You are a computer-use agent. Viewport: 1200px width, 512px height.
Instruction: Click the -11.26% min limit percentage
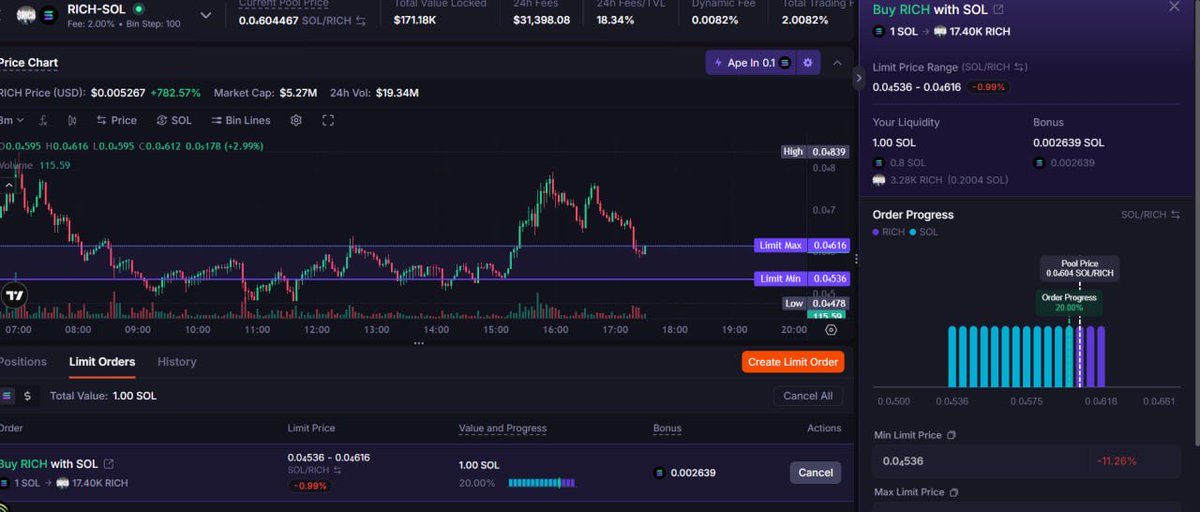tap(1117, 461)
